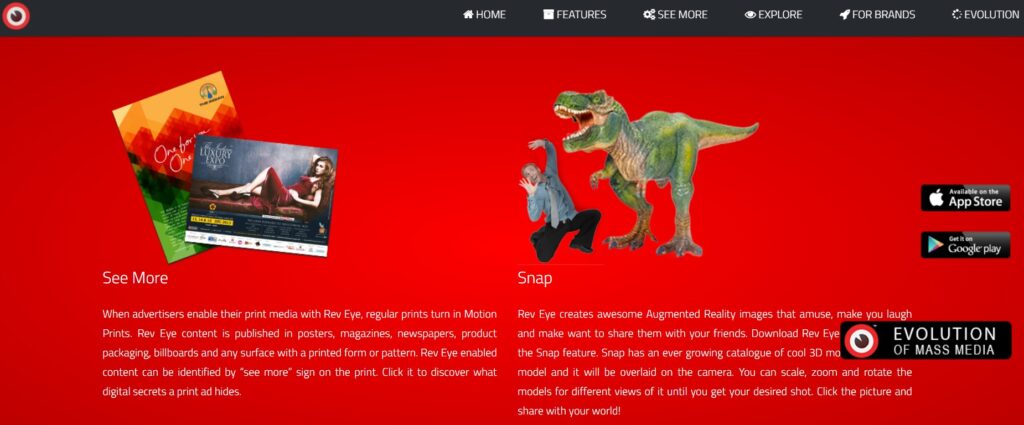This screenshot has height=425, width=1024.
Task: Click the house icon beside HOME
Action: pyautogui.click(x=468, y=15)
